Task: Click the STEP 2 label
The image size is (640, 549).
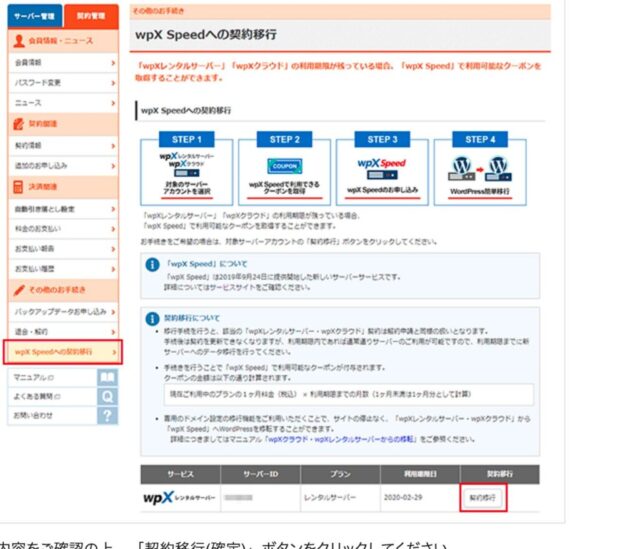Action: point(284,139)
